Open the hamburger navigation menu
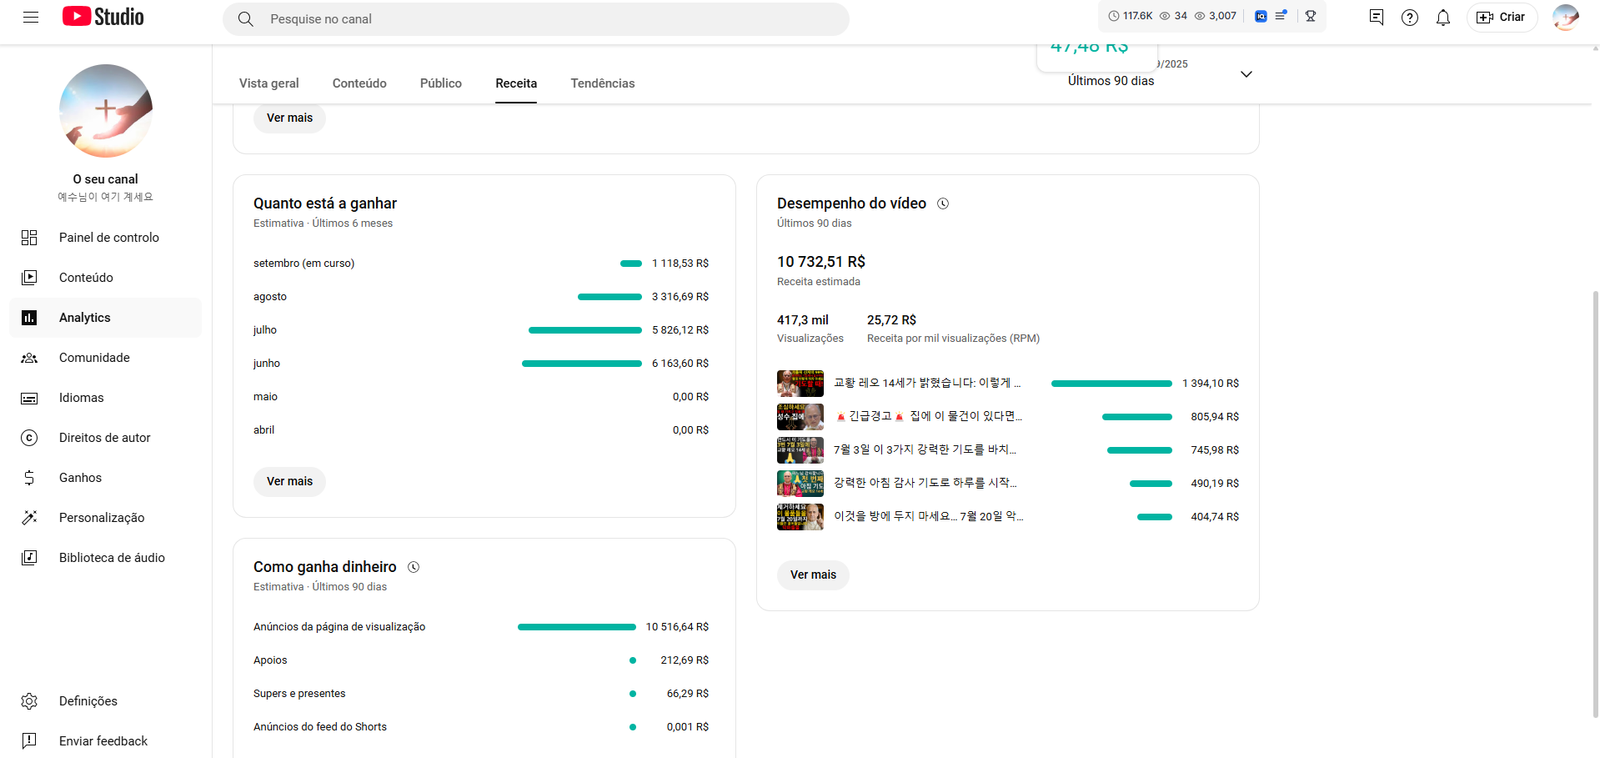The height and width of the screenshot is (758, 1600). point(31,17)
